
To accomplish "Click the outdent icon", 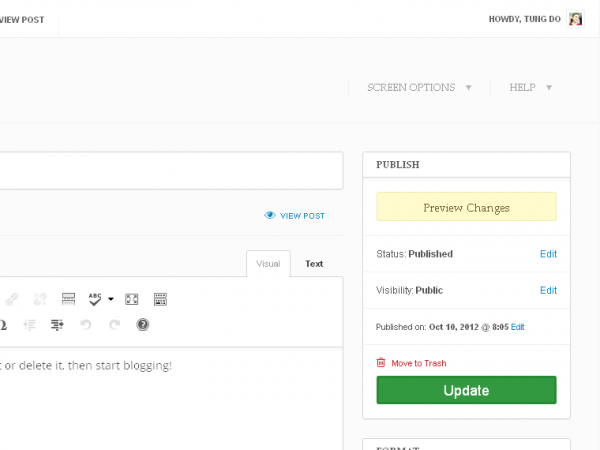I will (29, 325).
